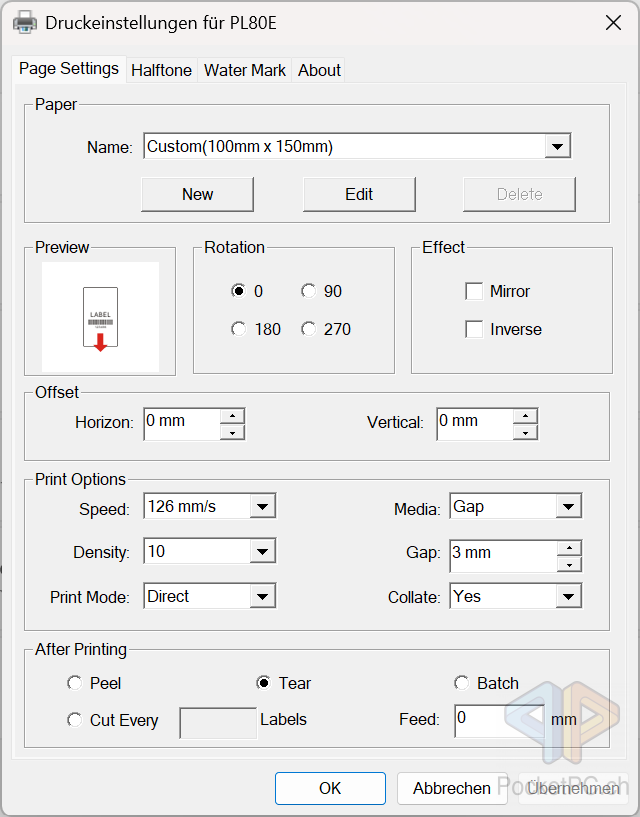Increase Gap value using up arrow
This screenshot has height=817, width=640.
pos(569,547)
